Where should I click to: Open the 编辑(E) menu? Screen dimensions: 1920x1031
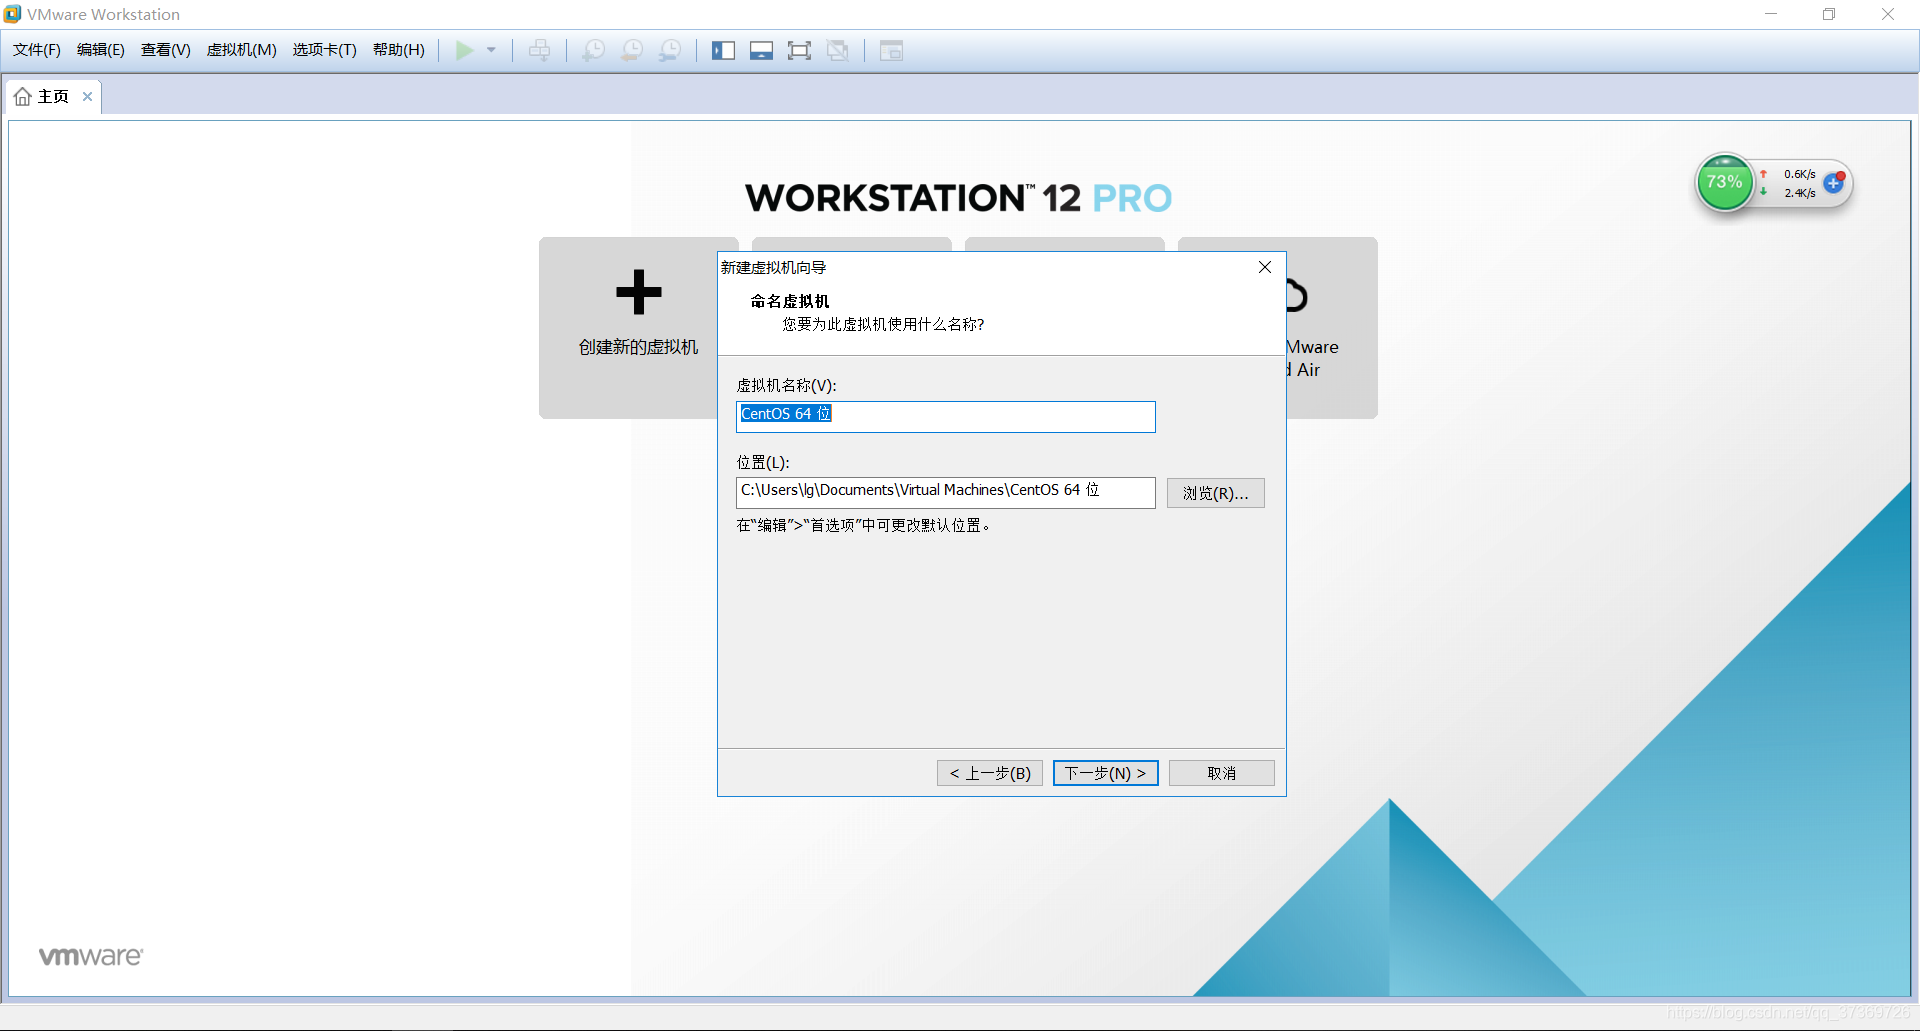point(101,50)
